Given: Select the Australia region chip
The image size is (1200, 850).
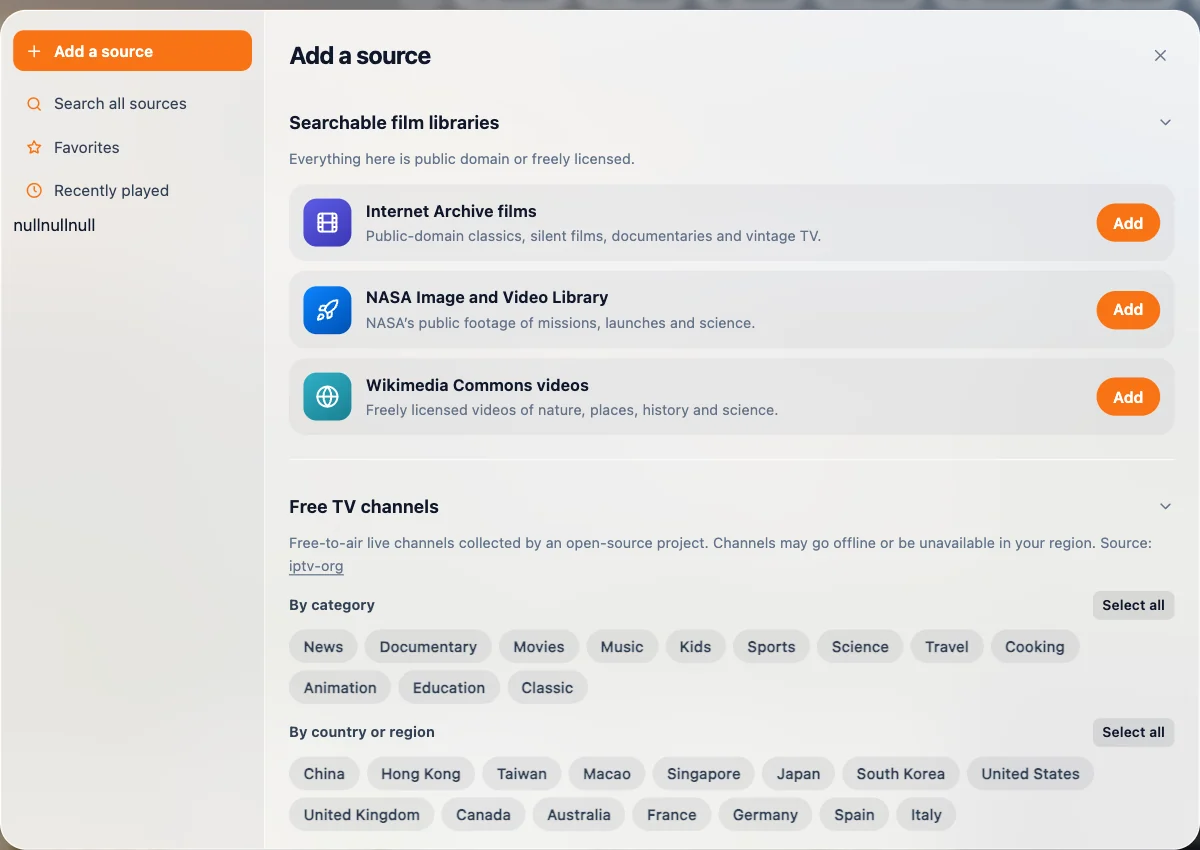Looking at the screenshot, I should tap(579, 815).
